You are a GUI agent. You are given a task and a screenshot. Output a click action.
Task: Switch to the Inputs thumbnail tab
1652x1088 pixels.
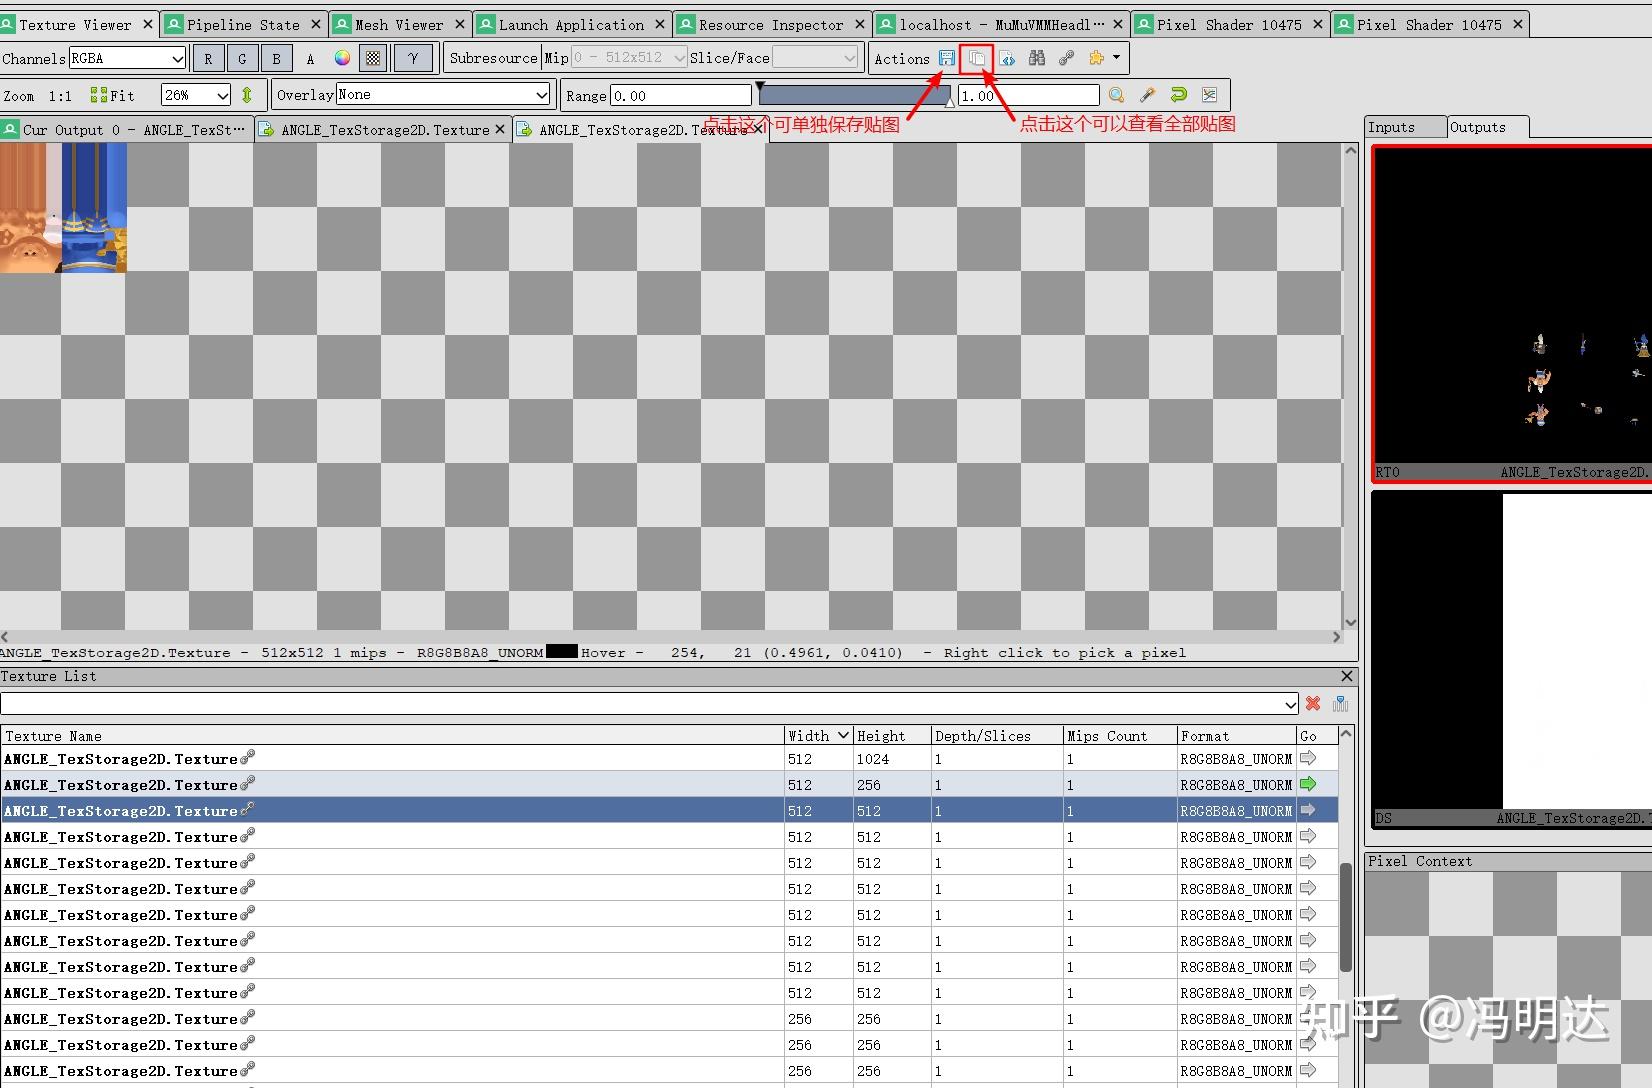(x=1405, y=127)
